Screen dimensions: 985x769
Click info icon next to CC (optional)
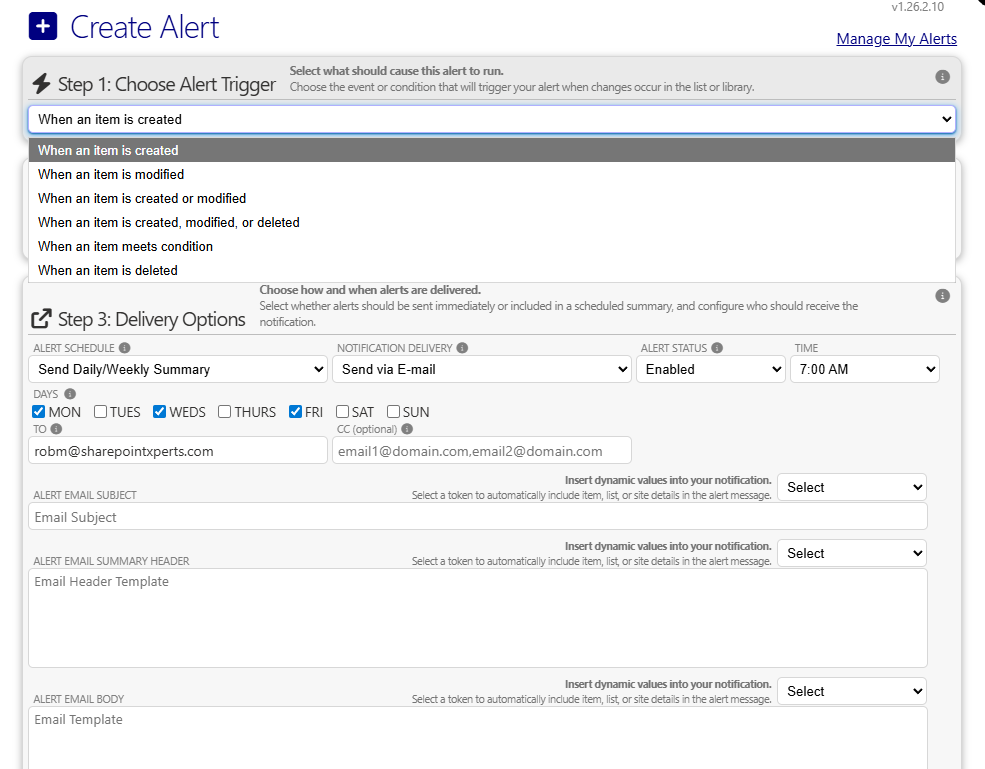point(407,429)
